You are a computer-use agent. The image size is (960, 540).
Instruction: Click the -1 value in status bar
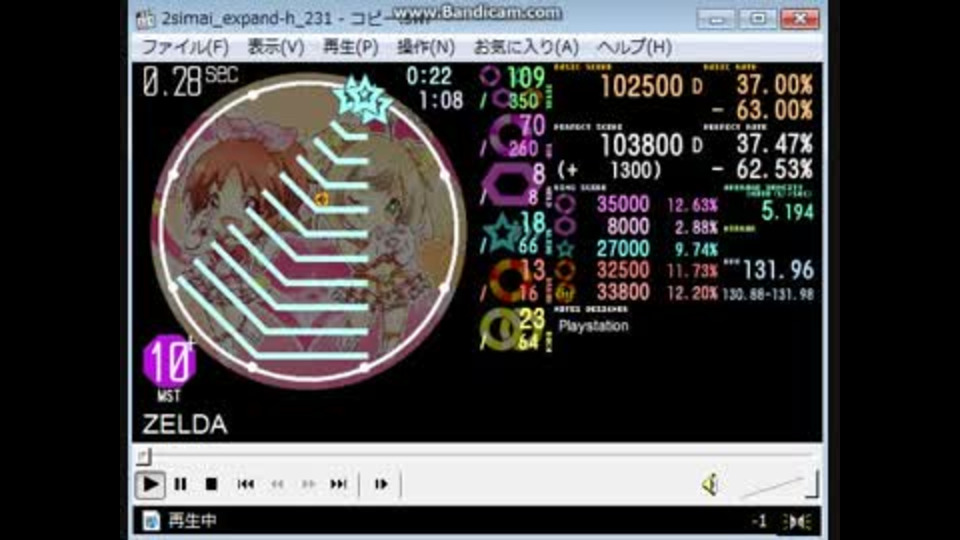coord(759,522)
